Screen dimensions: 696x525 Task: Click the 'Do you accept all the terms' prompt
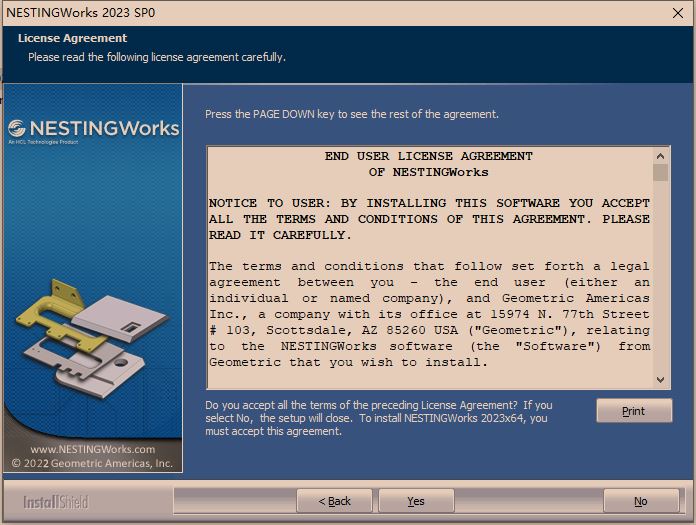pos(379,418)
